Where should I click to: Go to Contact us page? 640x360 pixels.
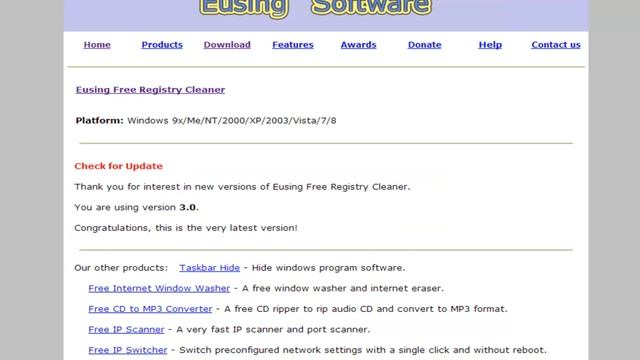coord(556,45)
